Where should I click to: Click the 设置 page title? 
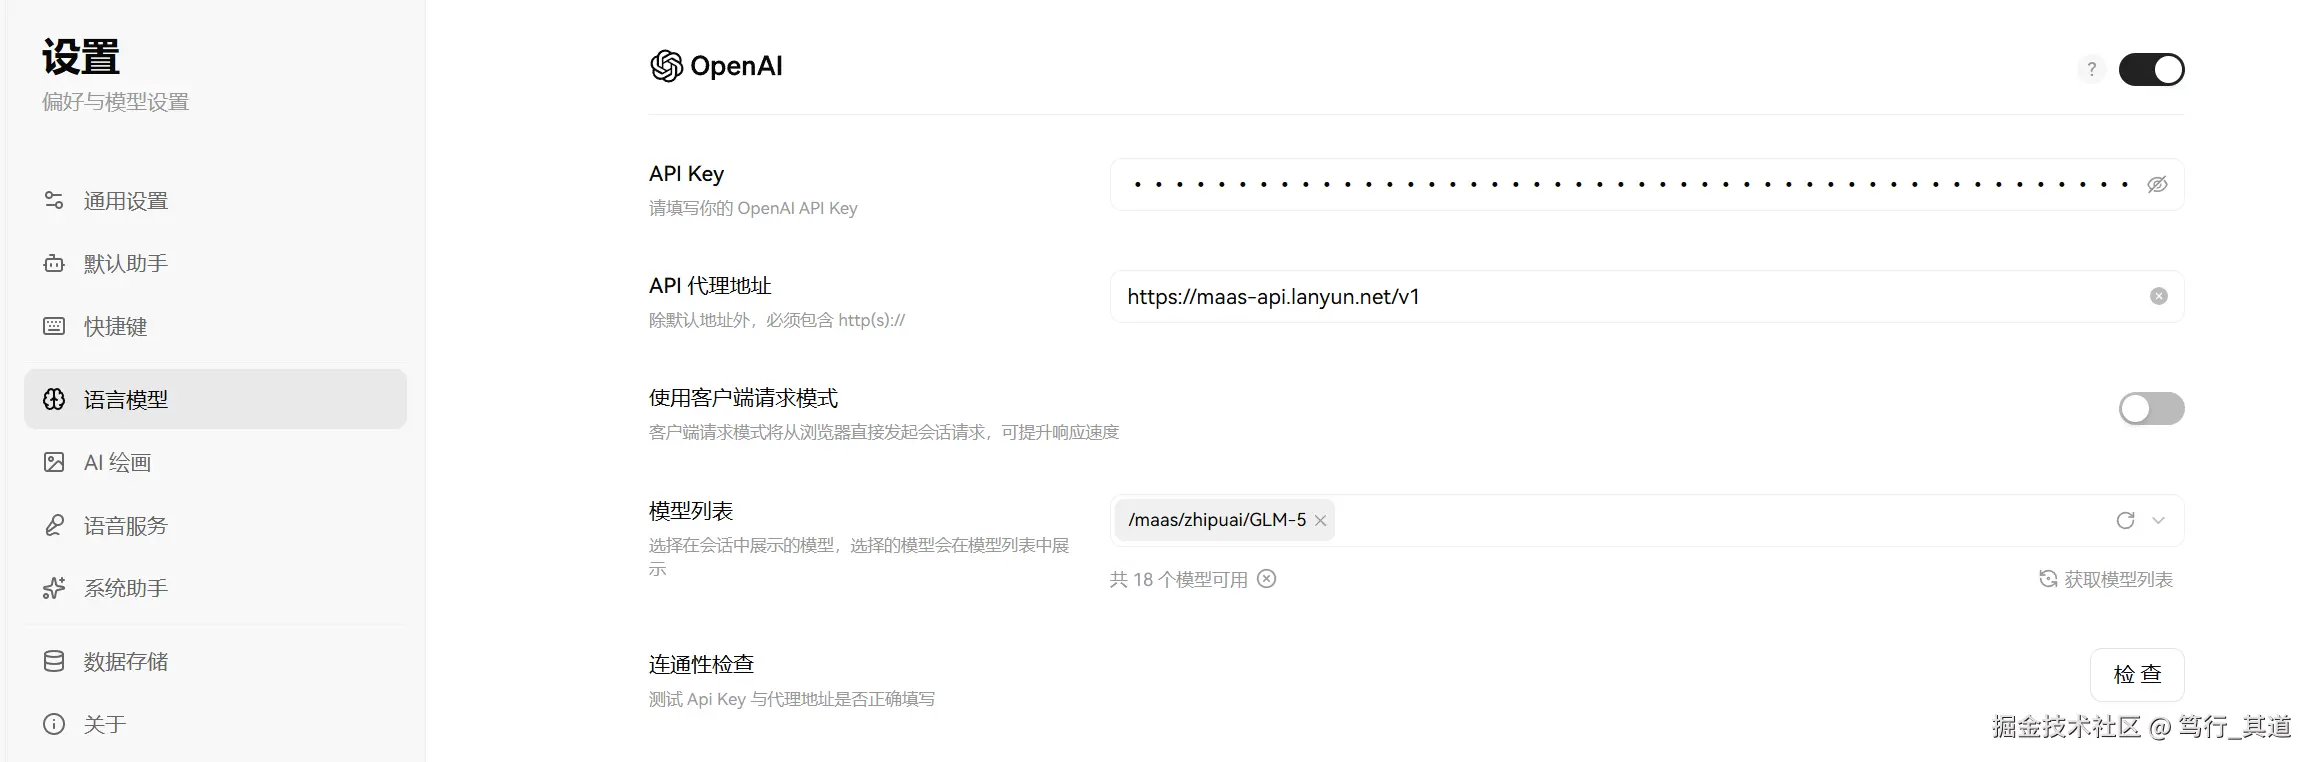pyautogui.click(x=81, y=57)
